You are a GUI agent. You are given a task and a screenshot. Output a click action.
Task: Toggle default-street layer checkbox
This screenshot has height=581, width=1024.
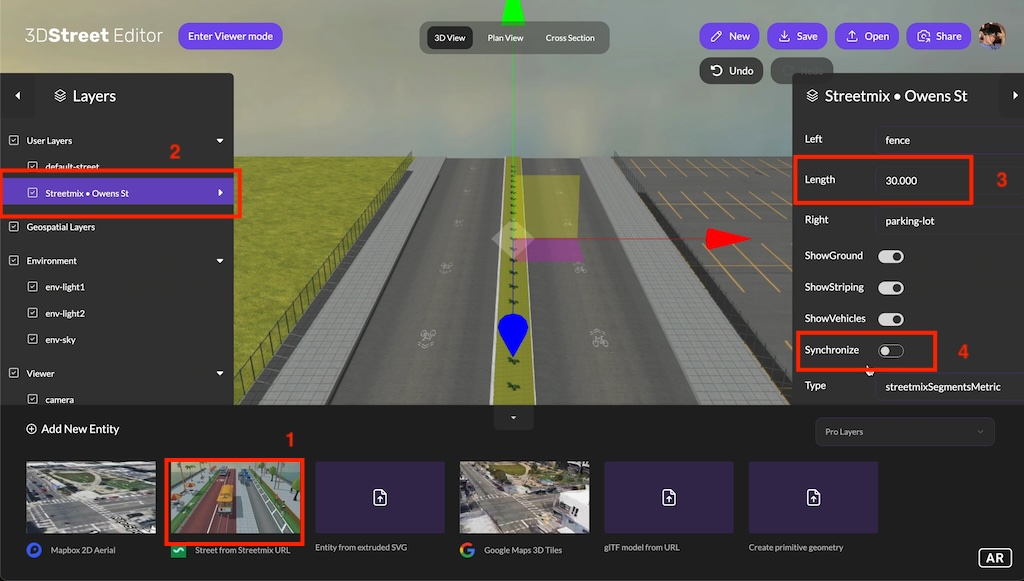point(32,166)
